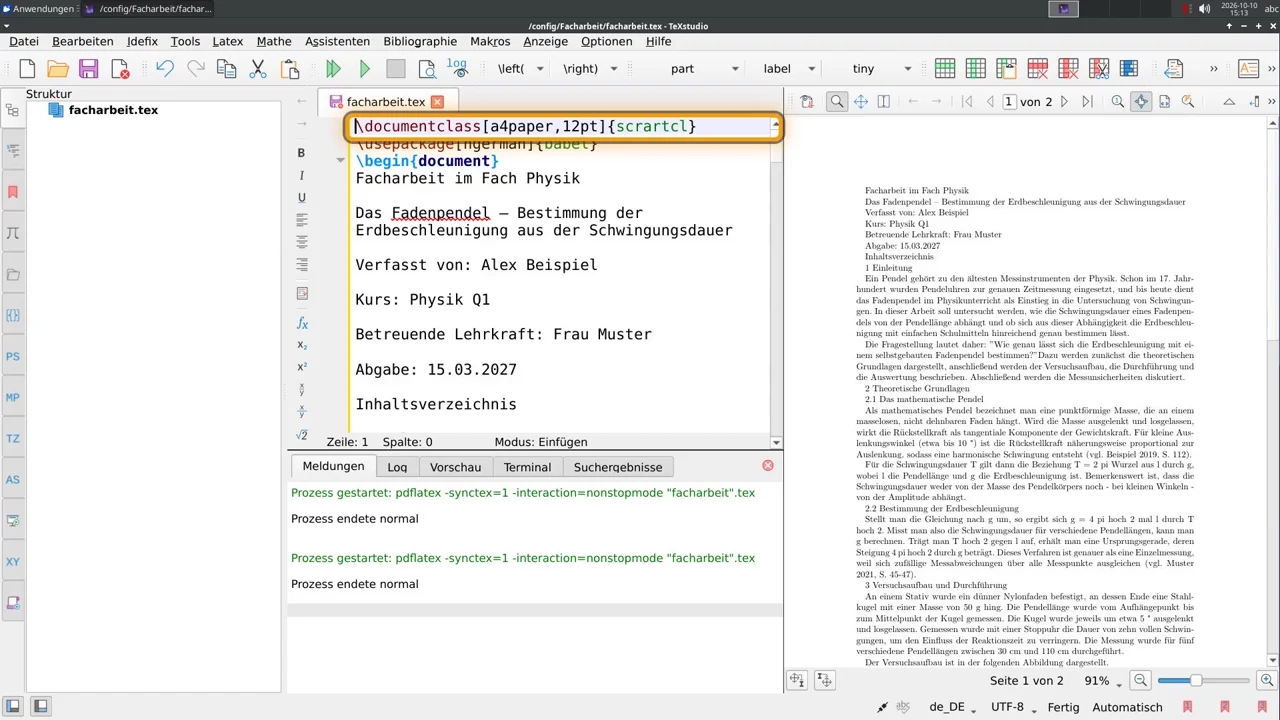1280x720 pixels.
Task: Open the log view icon
Action: coord(457,69)
